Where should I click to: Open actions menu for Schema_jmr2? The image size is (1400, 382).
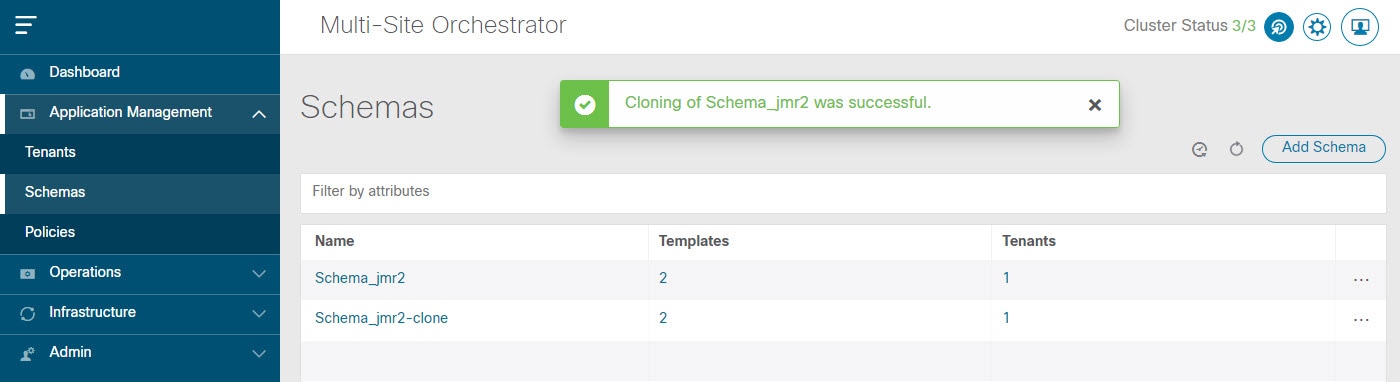pyautogui.click(x=1361, y=280)
